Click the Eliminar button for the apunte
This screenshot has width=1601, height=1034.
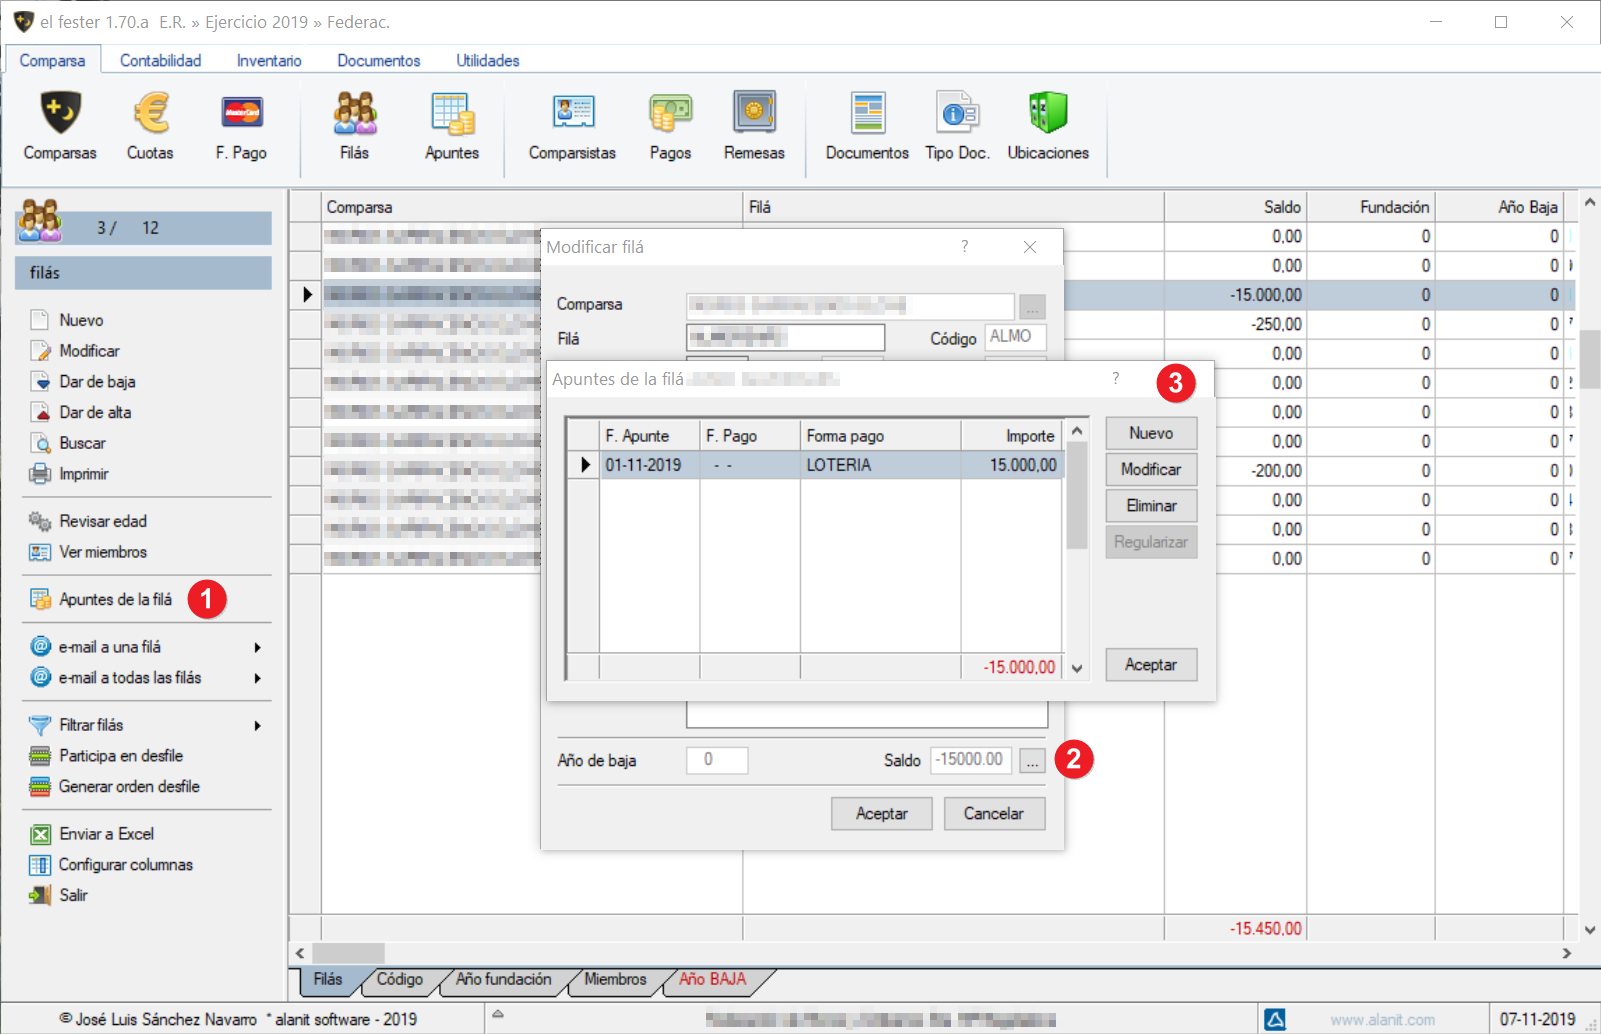(x=1150, y=506)
